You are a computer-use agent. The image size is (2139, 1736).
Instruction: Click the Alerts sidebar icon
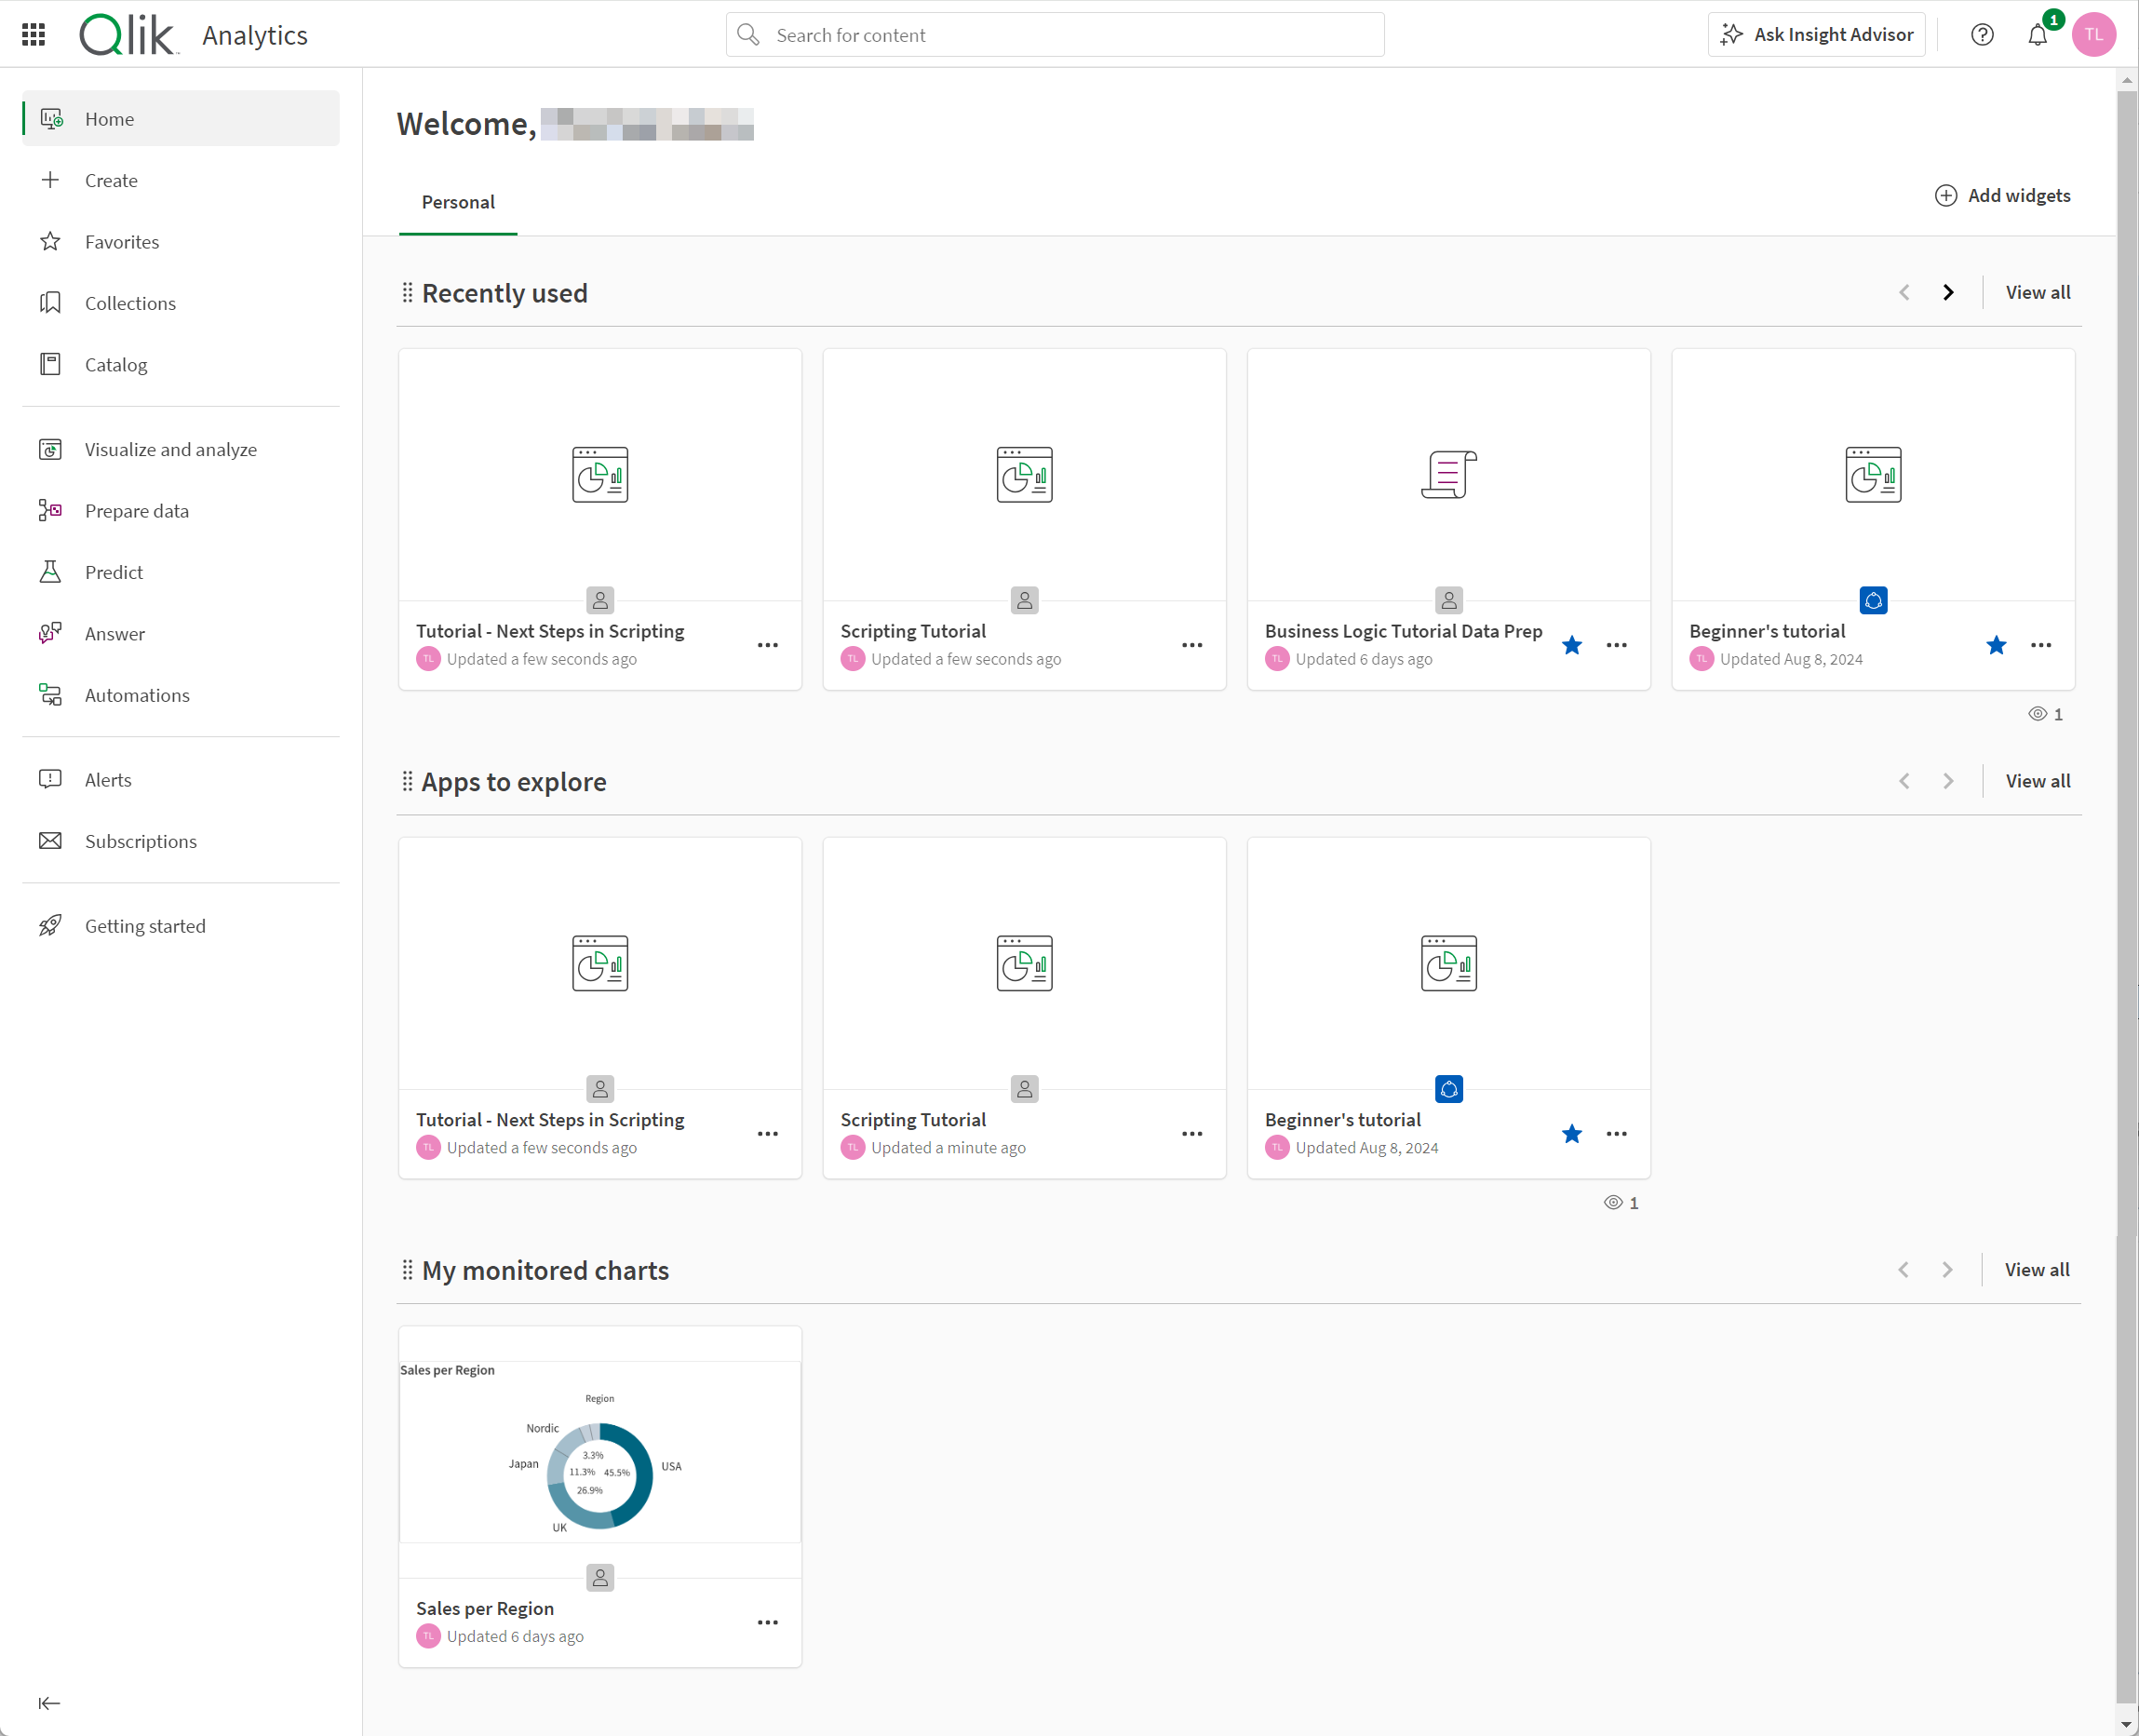point(49,779)
